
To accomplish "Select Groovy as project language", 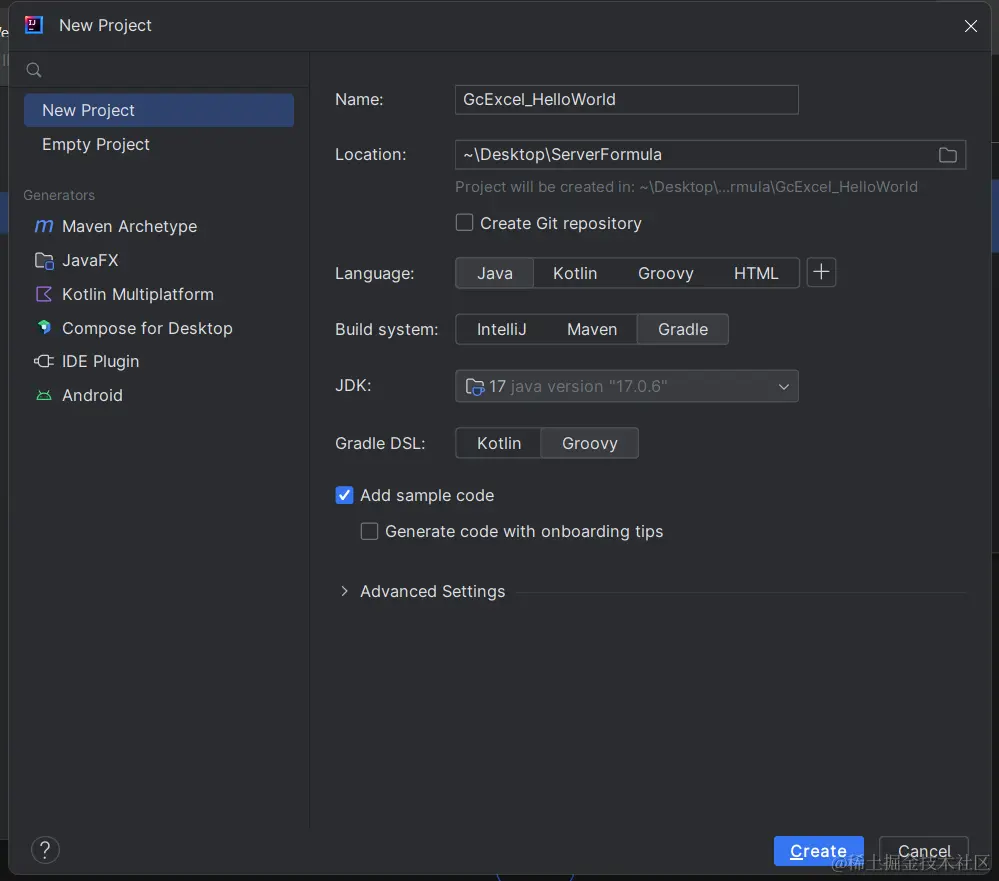I will click(x=665, y=273).
